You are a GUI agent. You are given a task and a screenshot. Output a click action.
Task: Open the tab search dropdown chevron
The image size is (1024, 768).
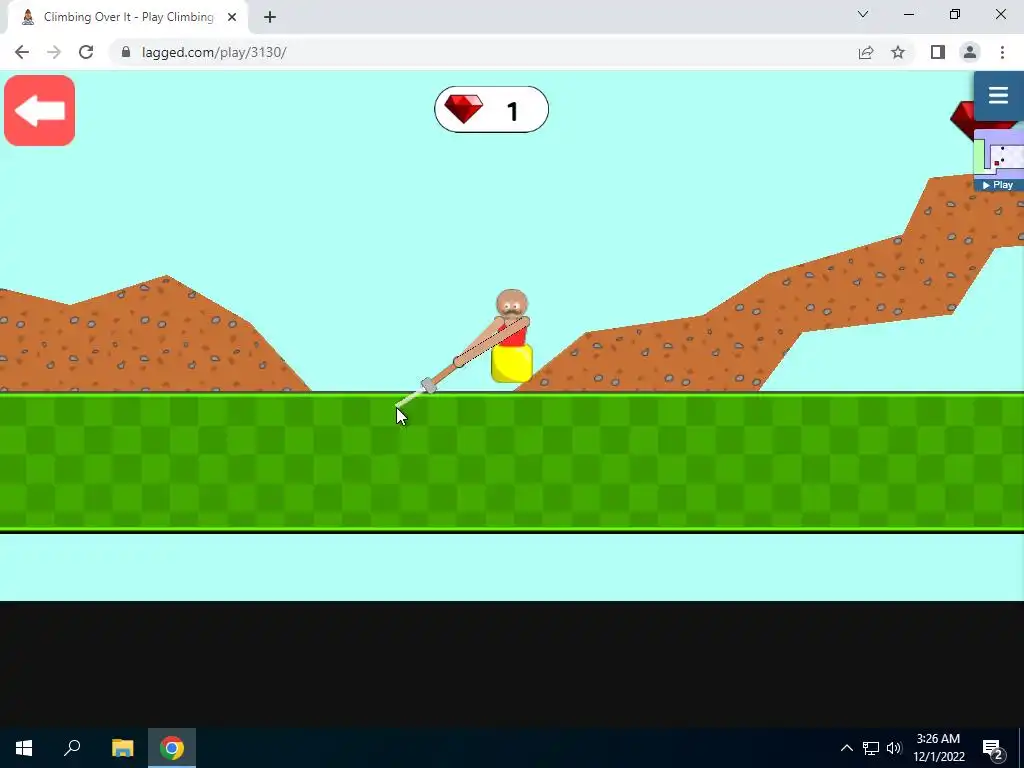(863, 14)
